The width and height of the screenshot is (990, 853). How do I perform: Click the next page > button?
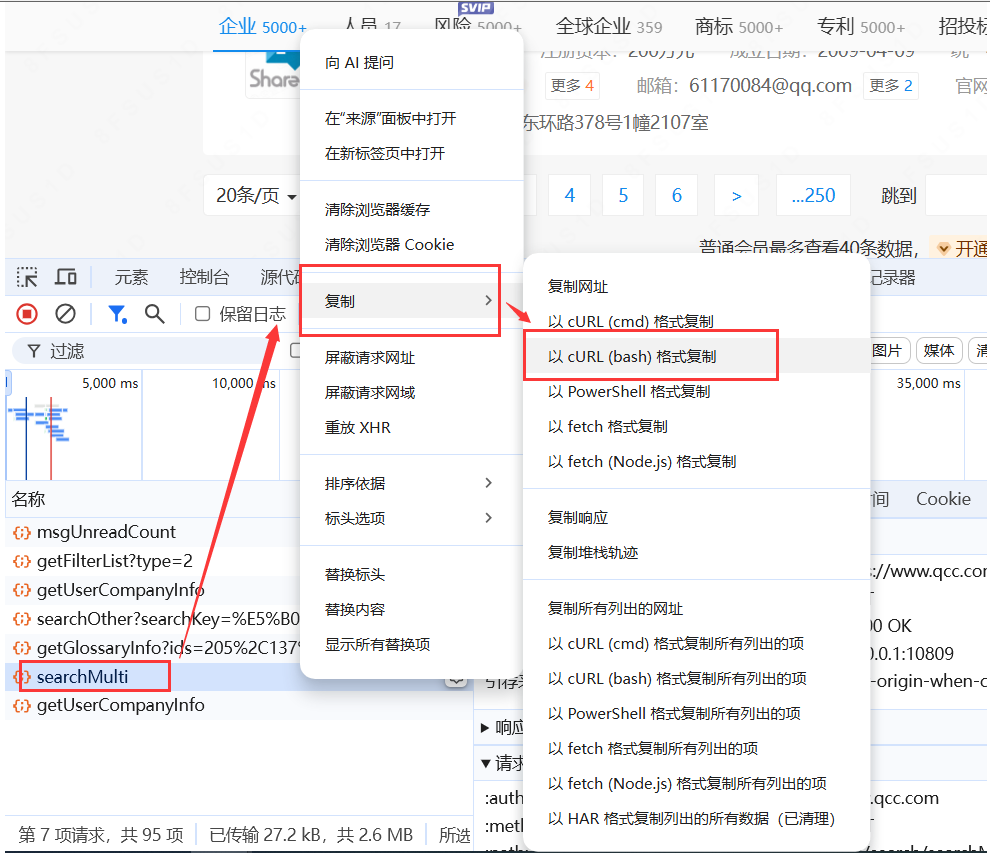[736, 195]
